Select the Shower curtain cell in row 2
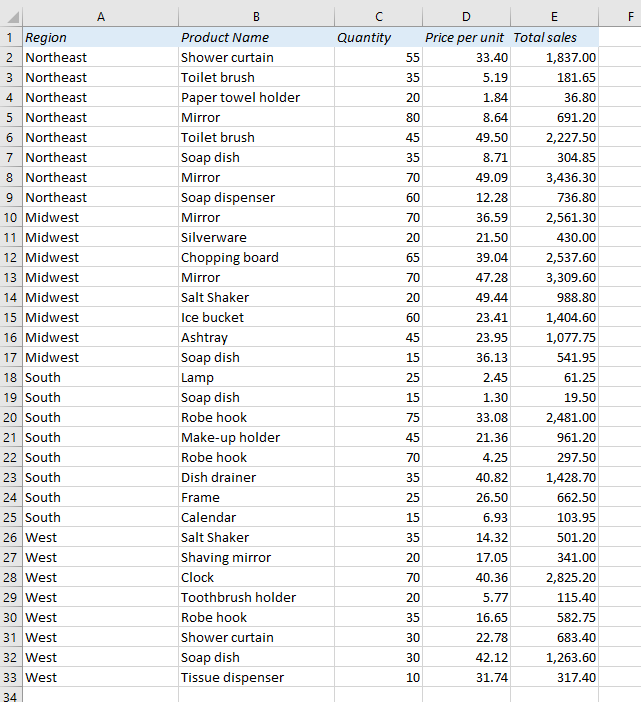The height and width of the screenshot is (702, 641). click(x=256, y=57)
